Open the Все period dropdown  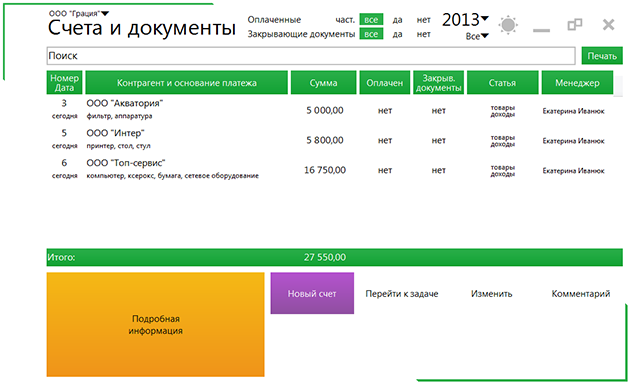click(x=477, y=36)
